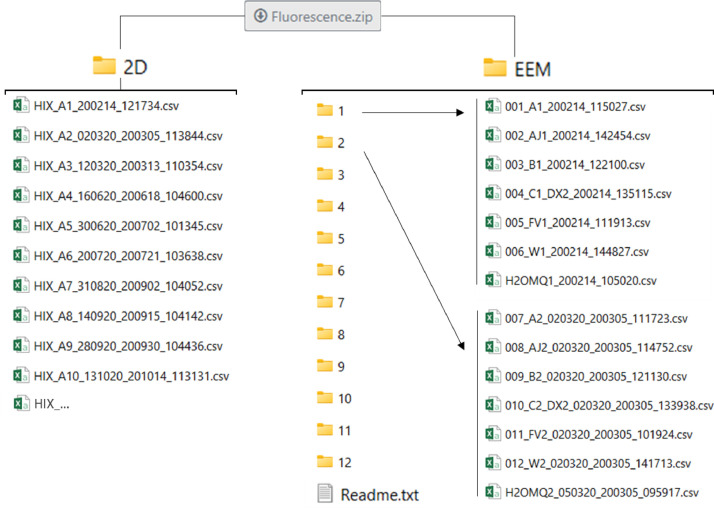Image resolution: width=714 pixels, height=508 pixels.
Task: Select 007_A2_020320_200305_111723.csv file name
Action: [597, 319]
